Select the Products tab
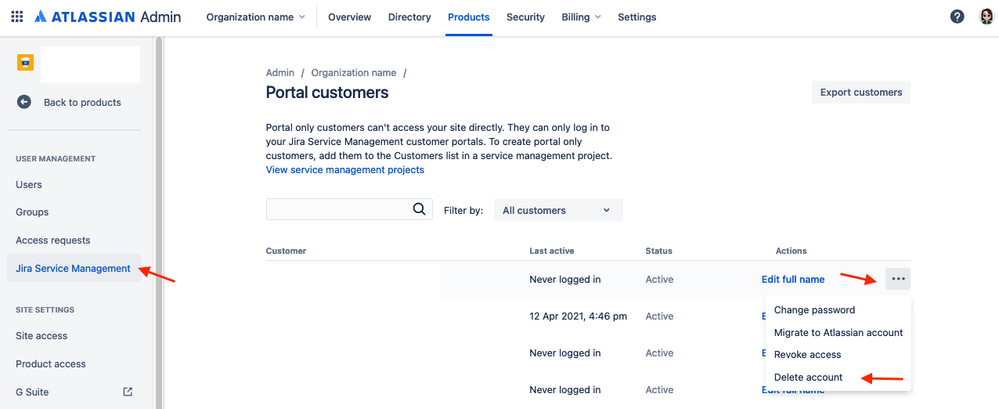Image resolution: width=999 pixels, height=409 pixels. [469, 17]
